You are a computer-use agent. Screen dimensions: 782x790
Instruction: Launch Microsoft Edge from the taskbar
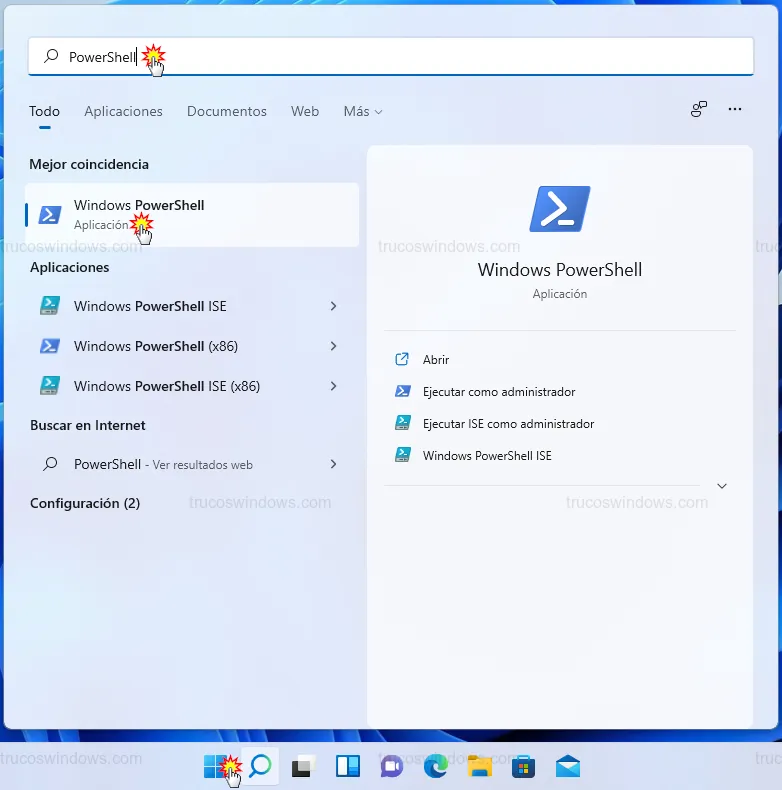tap(435, 767)
